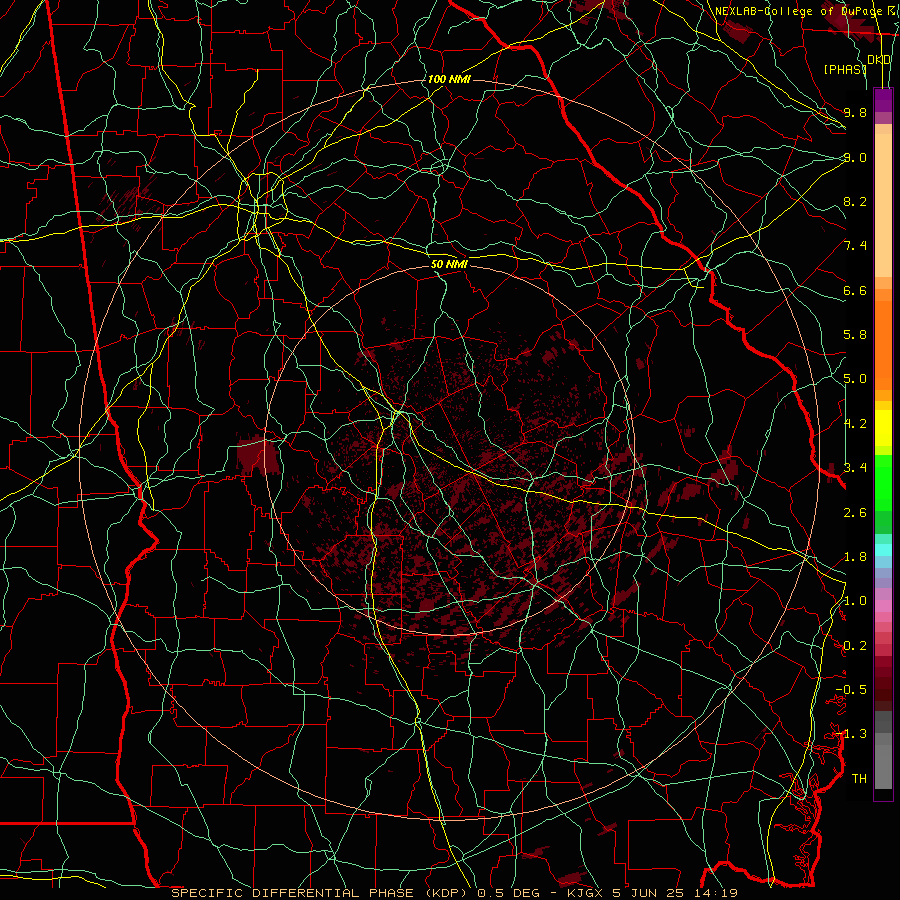Pick the cyan band on the color scale

click(883, 549)
